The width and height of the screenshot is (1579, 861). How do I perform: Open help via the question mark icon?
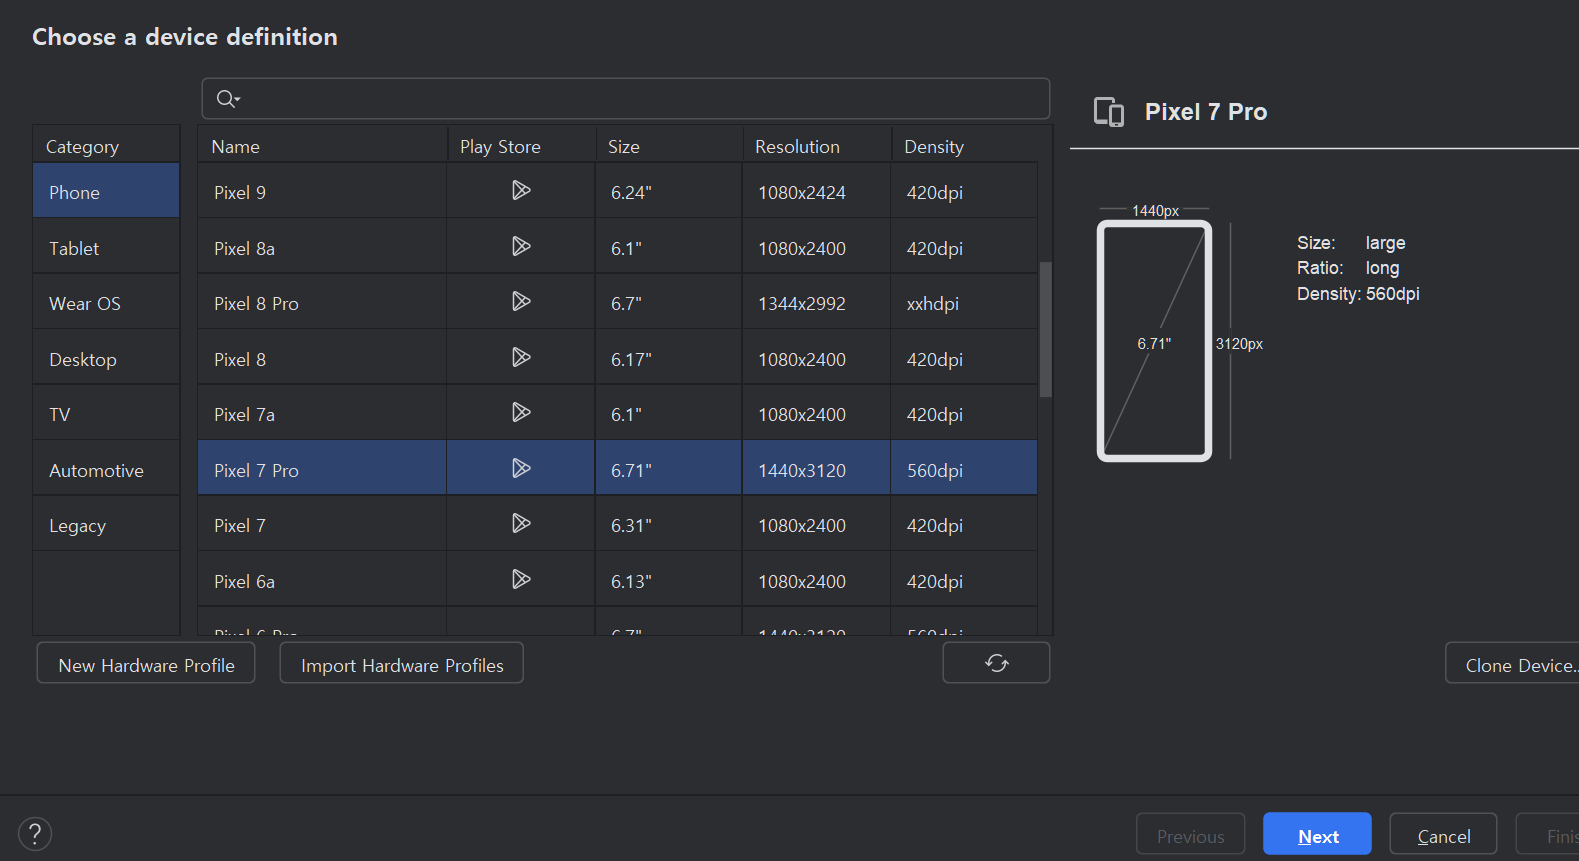(x=35, y=834)
